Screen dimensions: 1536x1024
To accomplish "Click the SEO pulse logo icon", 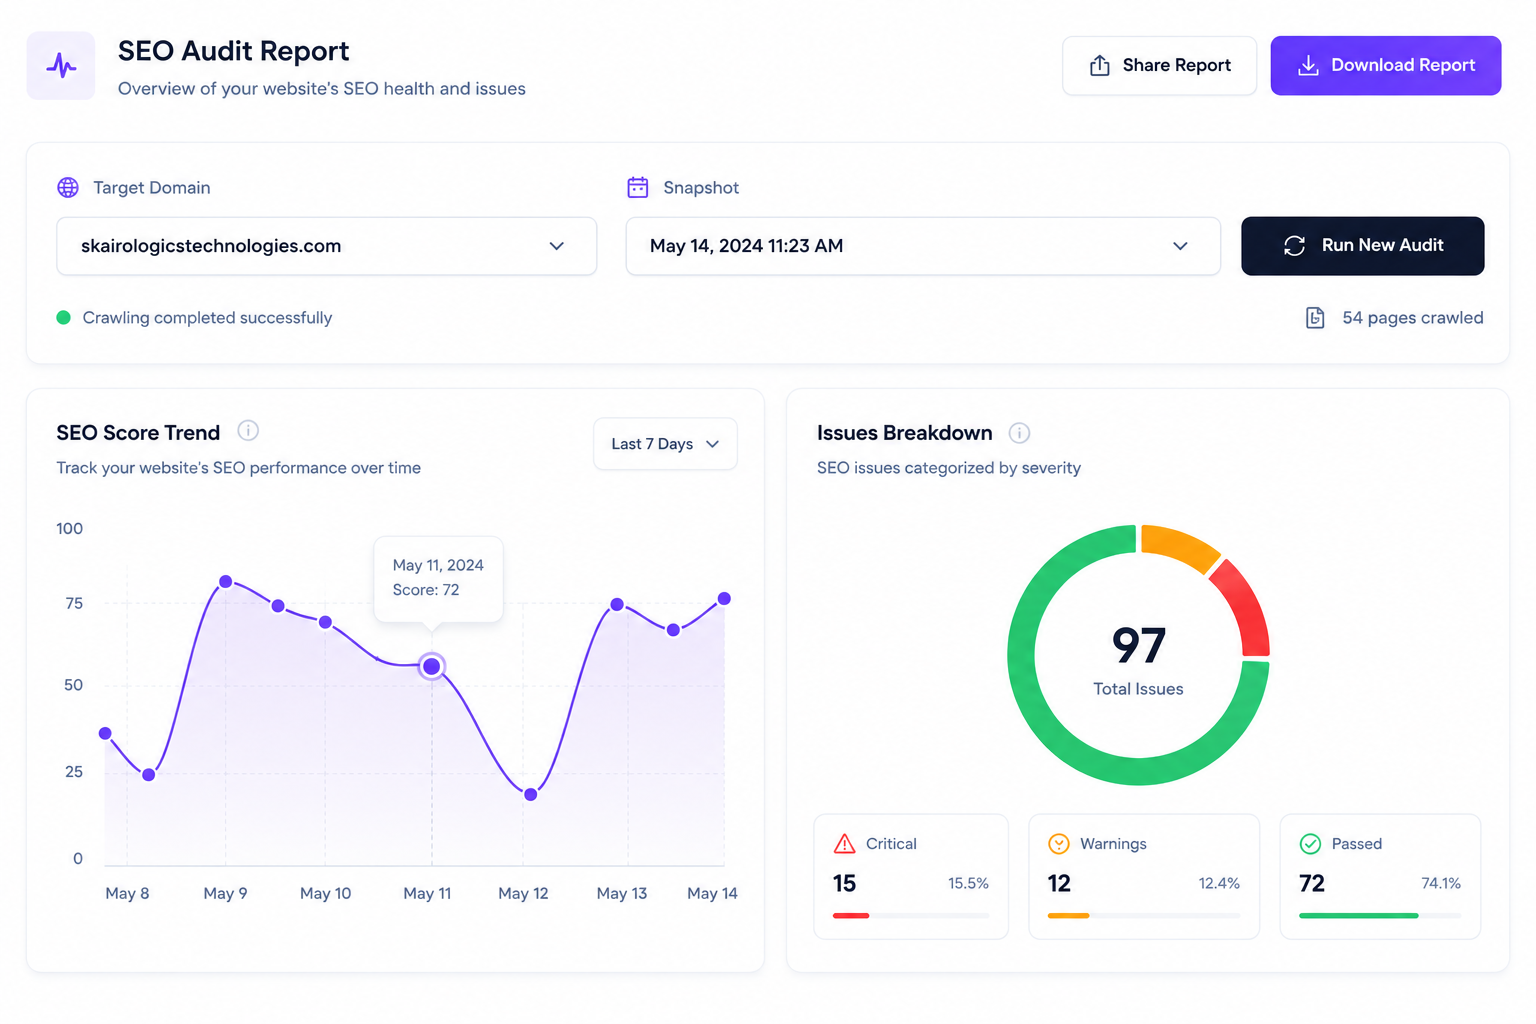I will click(x=61, y=66).
